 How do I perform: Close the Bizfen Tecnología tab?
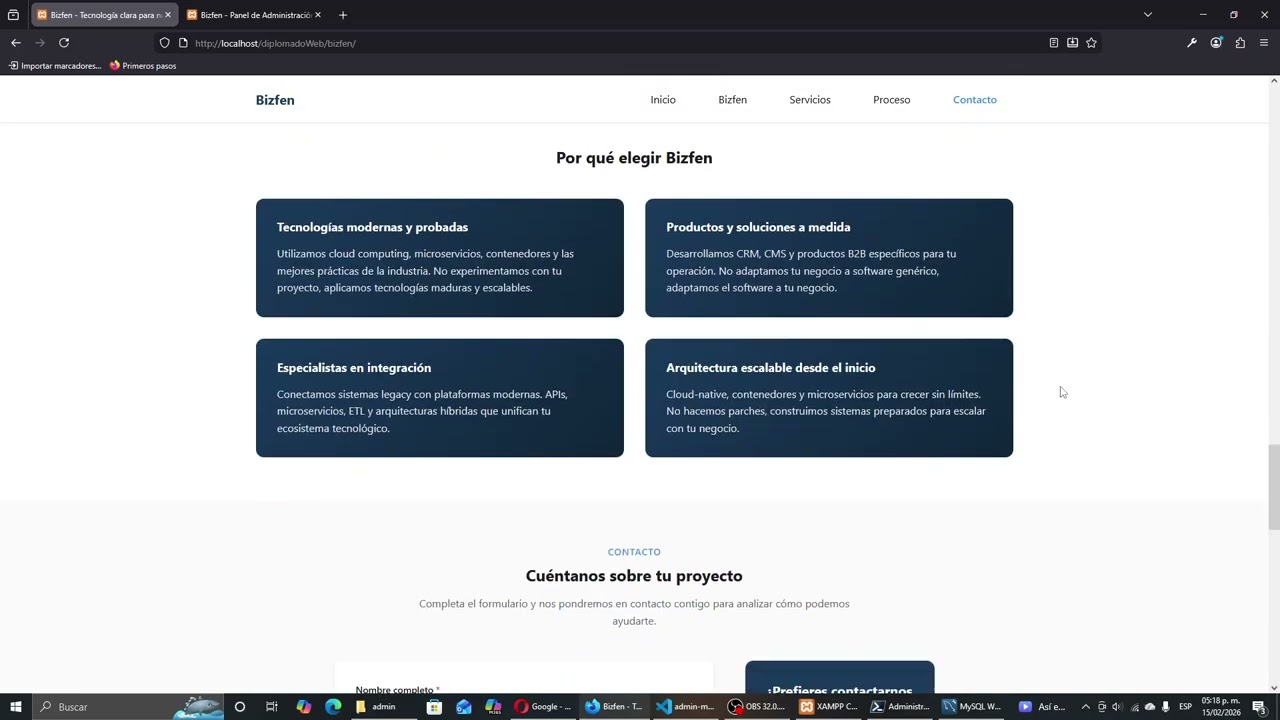(167, 15)
